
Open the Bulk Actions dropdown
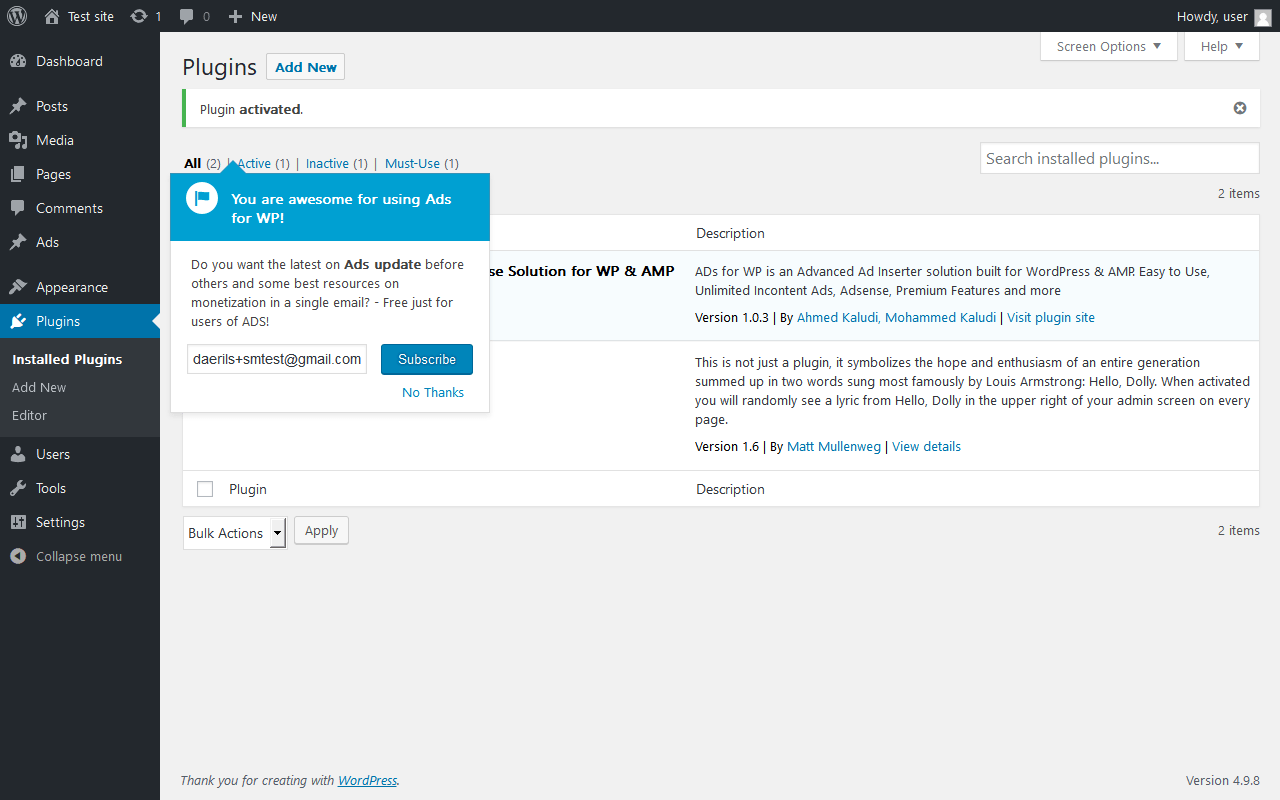tap(234, 533)
